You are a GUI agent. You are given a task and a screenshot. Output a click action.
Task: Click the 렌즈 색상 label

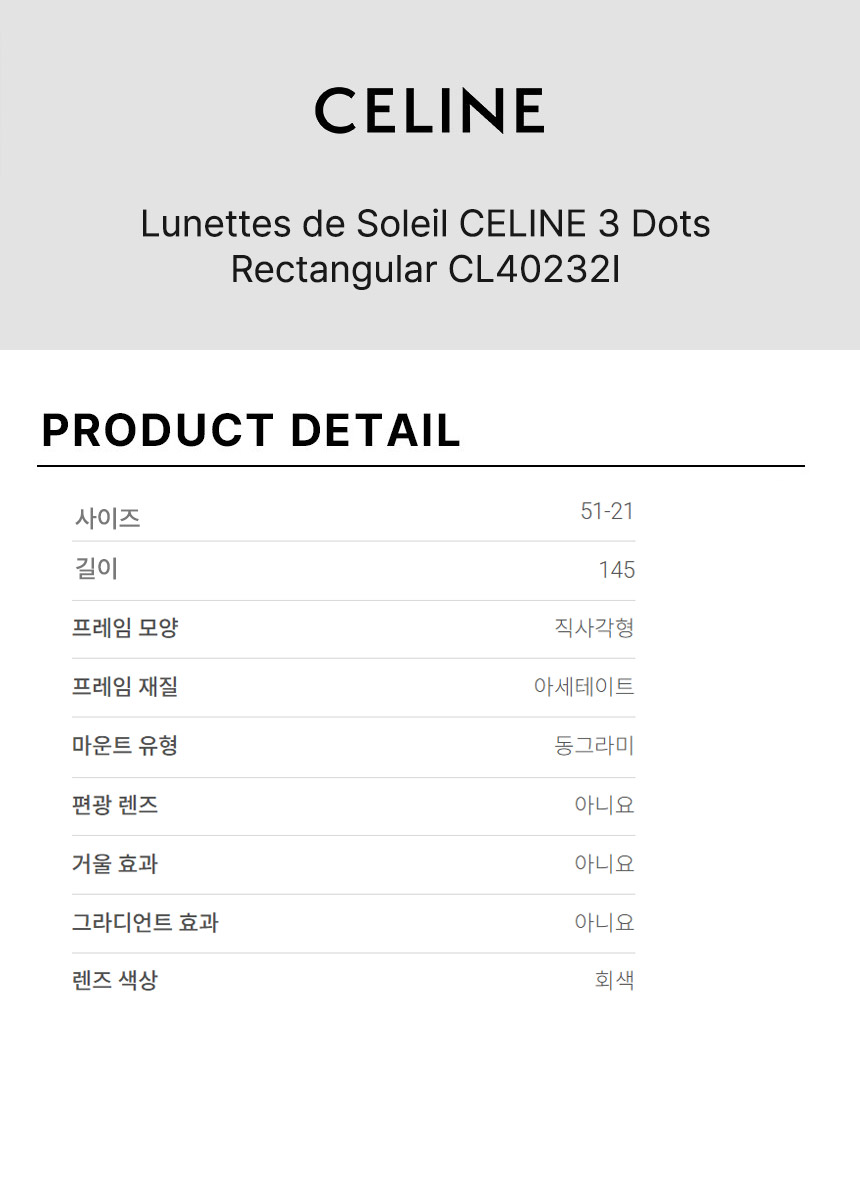click(x=115, y=980)
